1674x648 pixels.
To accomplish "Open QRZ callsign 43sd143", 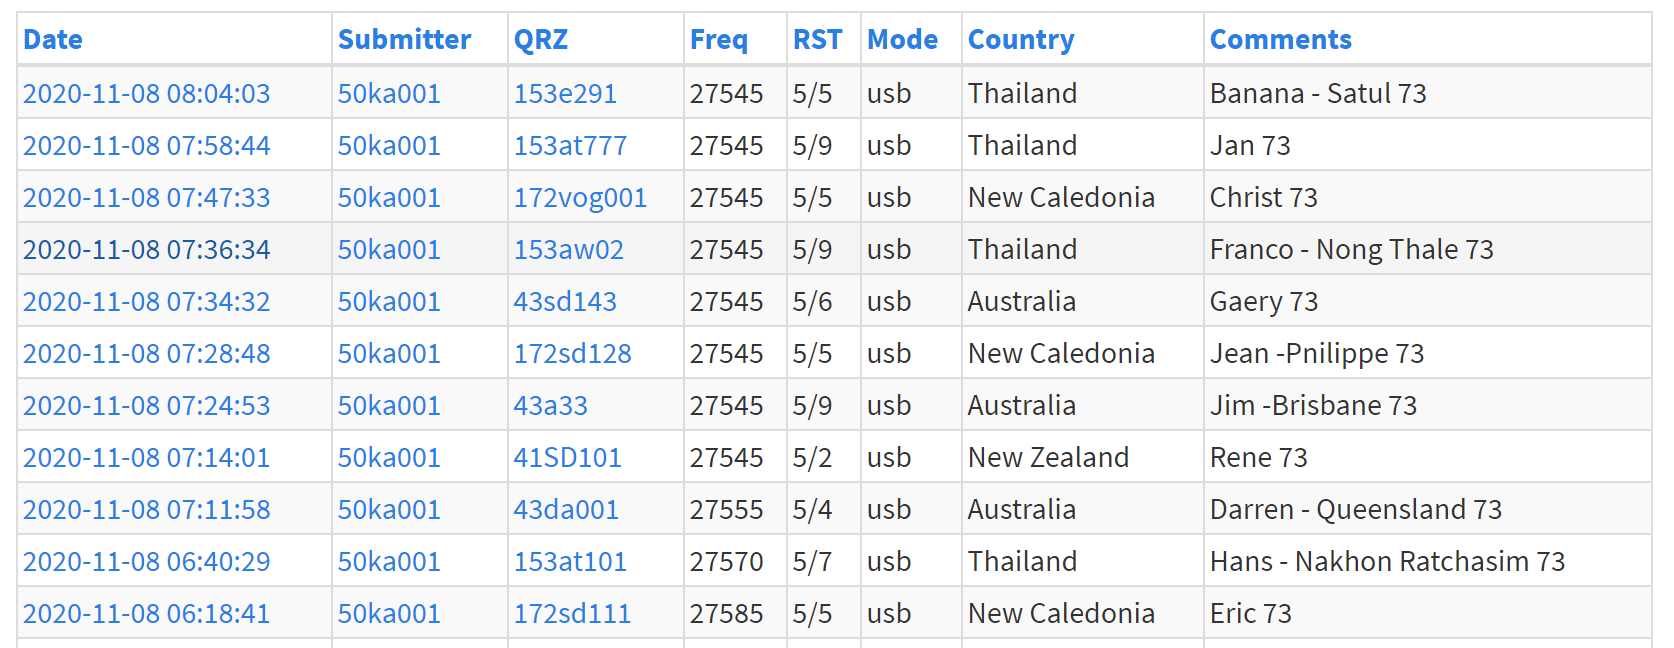I will tap(565, 302).
